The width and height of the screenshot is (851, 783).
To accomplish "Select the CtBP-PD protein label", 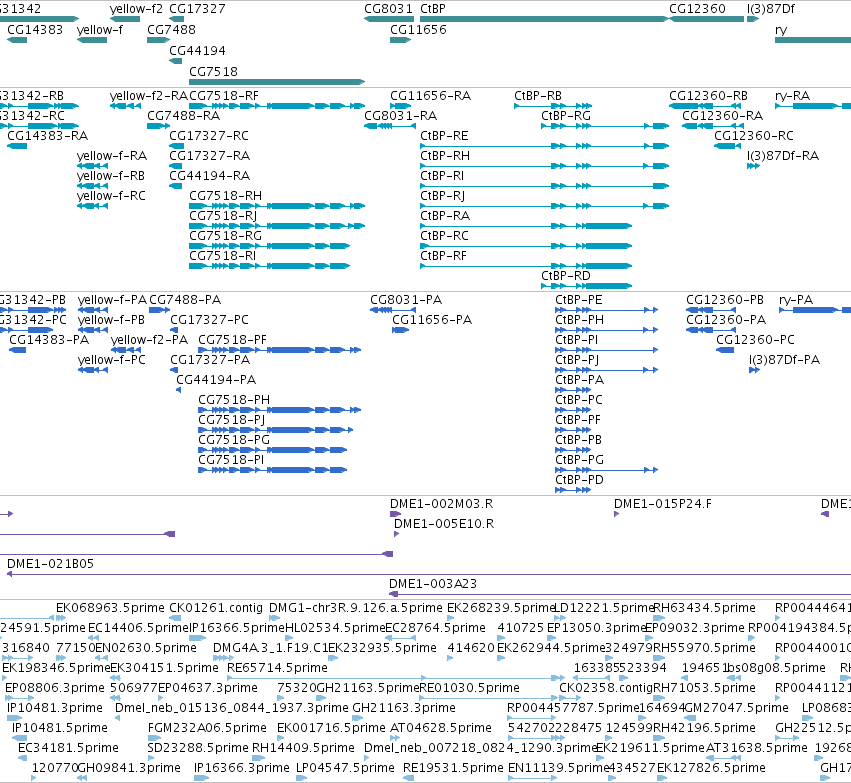I will [x=579, y=480].
